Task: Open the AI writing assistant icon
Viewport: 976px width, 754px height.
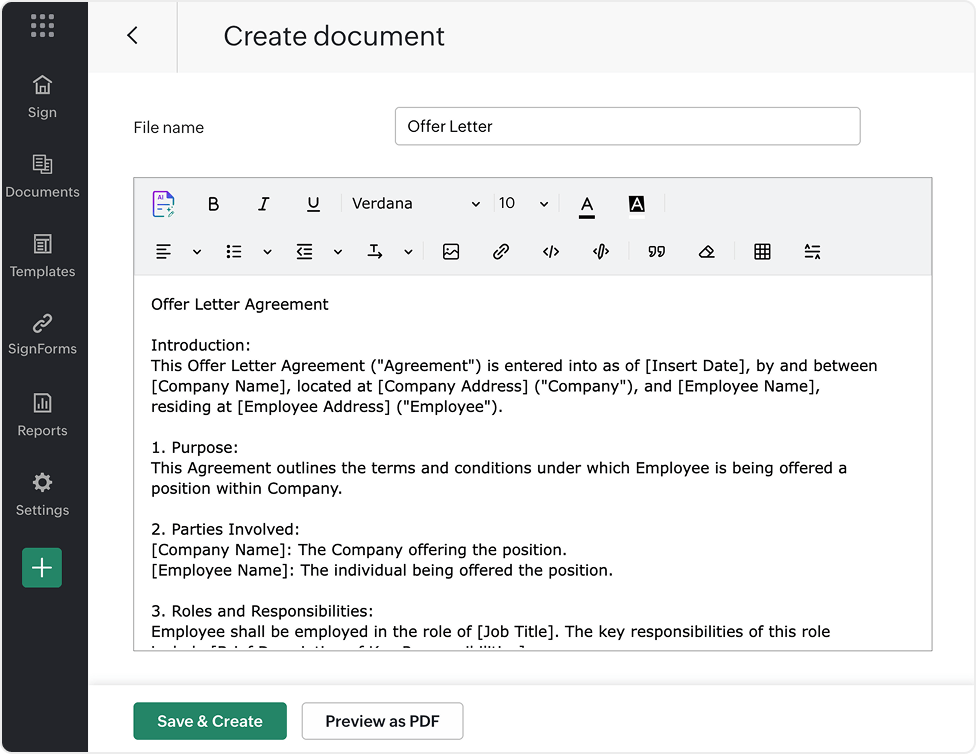Action: click(163, 203)
